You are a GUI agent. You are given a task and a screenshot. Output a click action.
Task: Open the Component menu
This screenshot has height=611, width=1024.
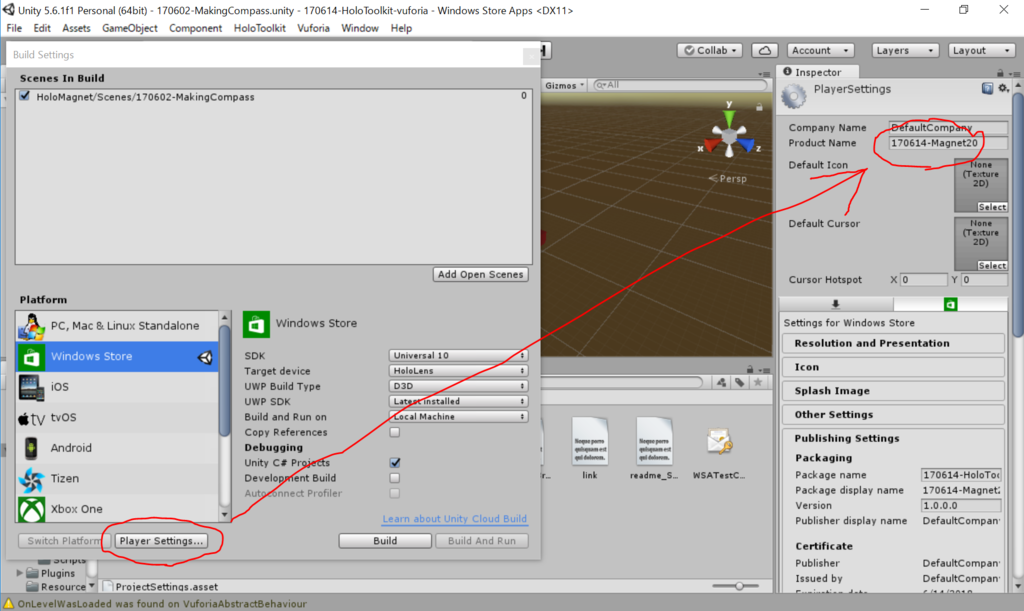[195, 28]
